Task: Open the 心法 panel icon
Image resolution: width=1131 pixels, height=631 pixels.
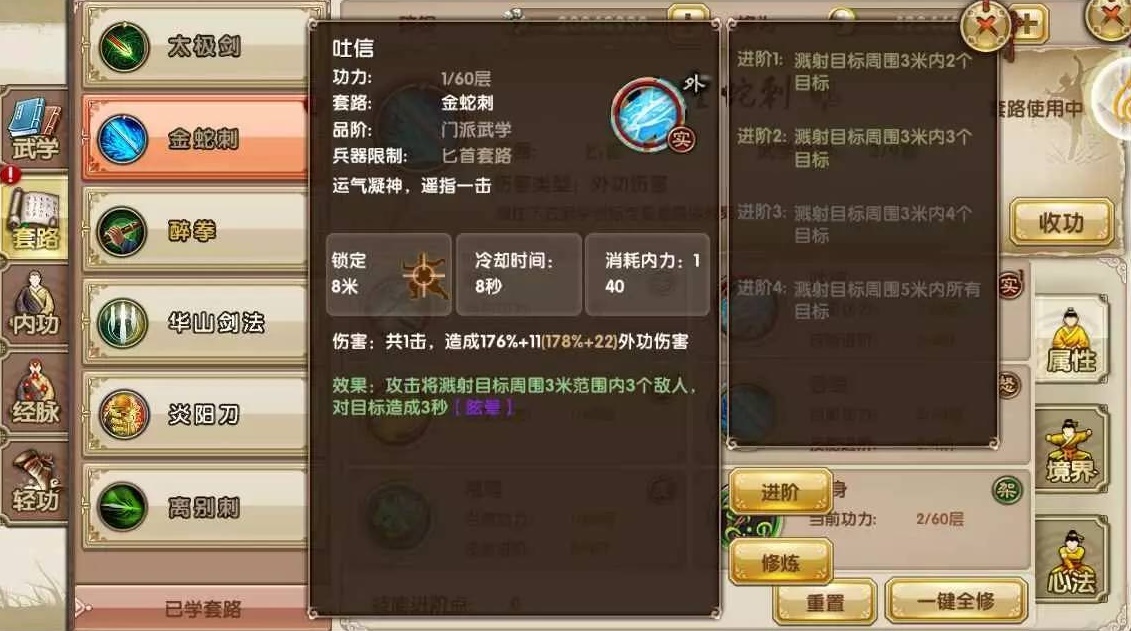Action: click(1072, 560)
